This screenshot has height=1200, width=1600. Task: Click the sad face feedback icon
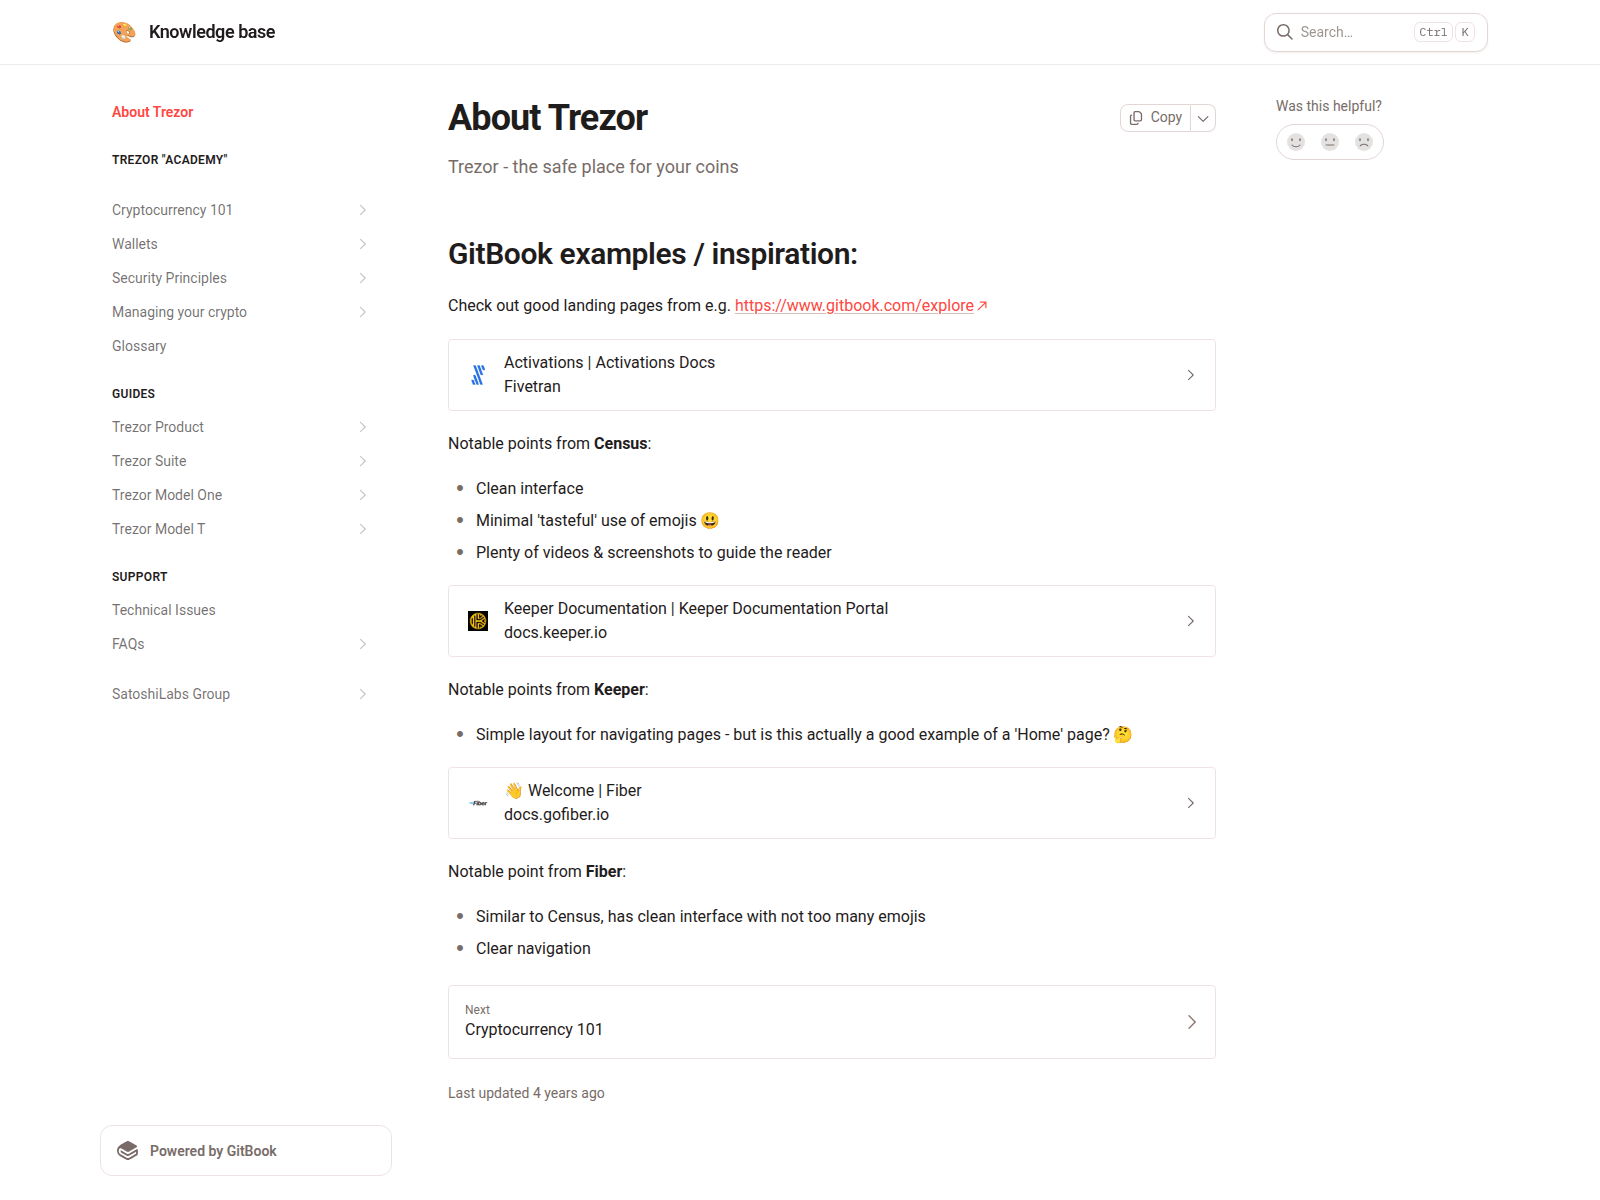coord(1364,142)
